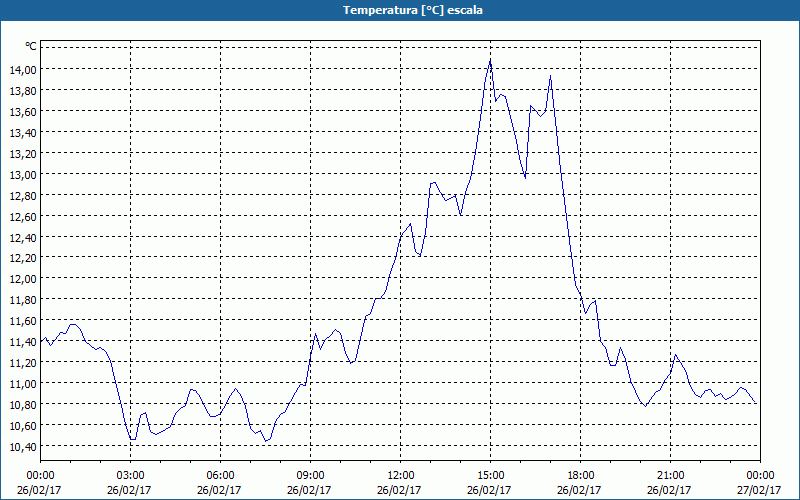Select the '03:00' time label

coord(130,476)
